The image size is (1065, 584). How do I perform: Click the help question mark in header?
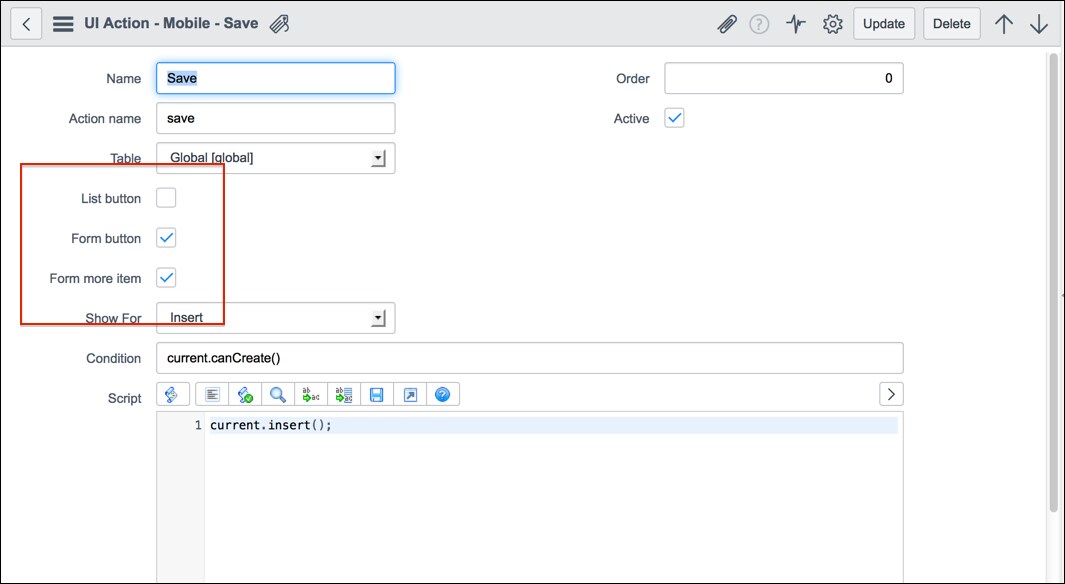pyautogui.click(x=759, y=24)
